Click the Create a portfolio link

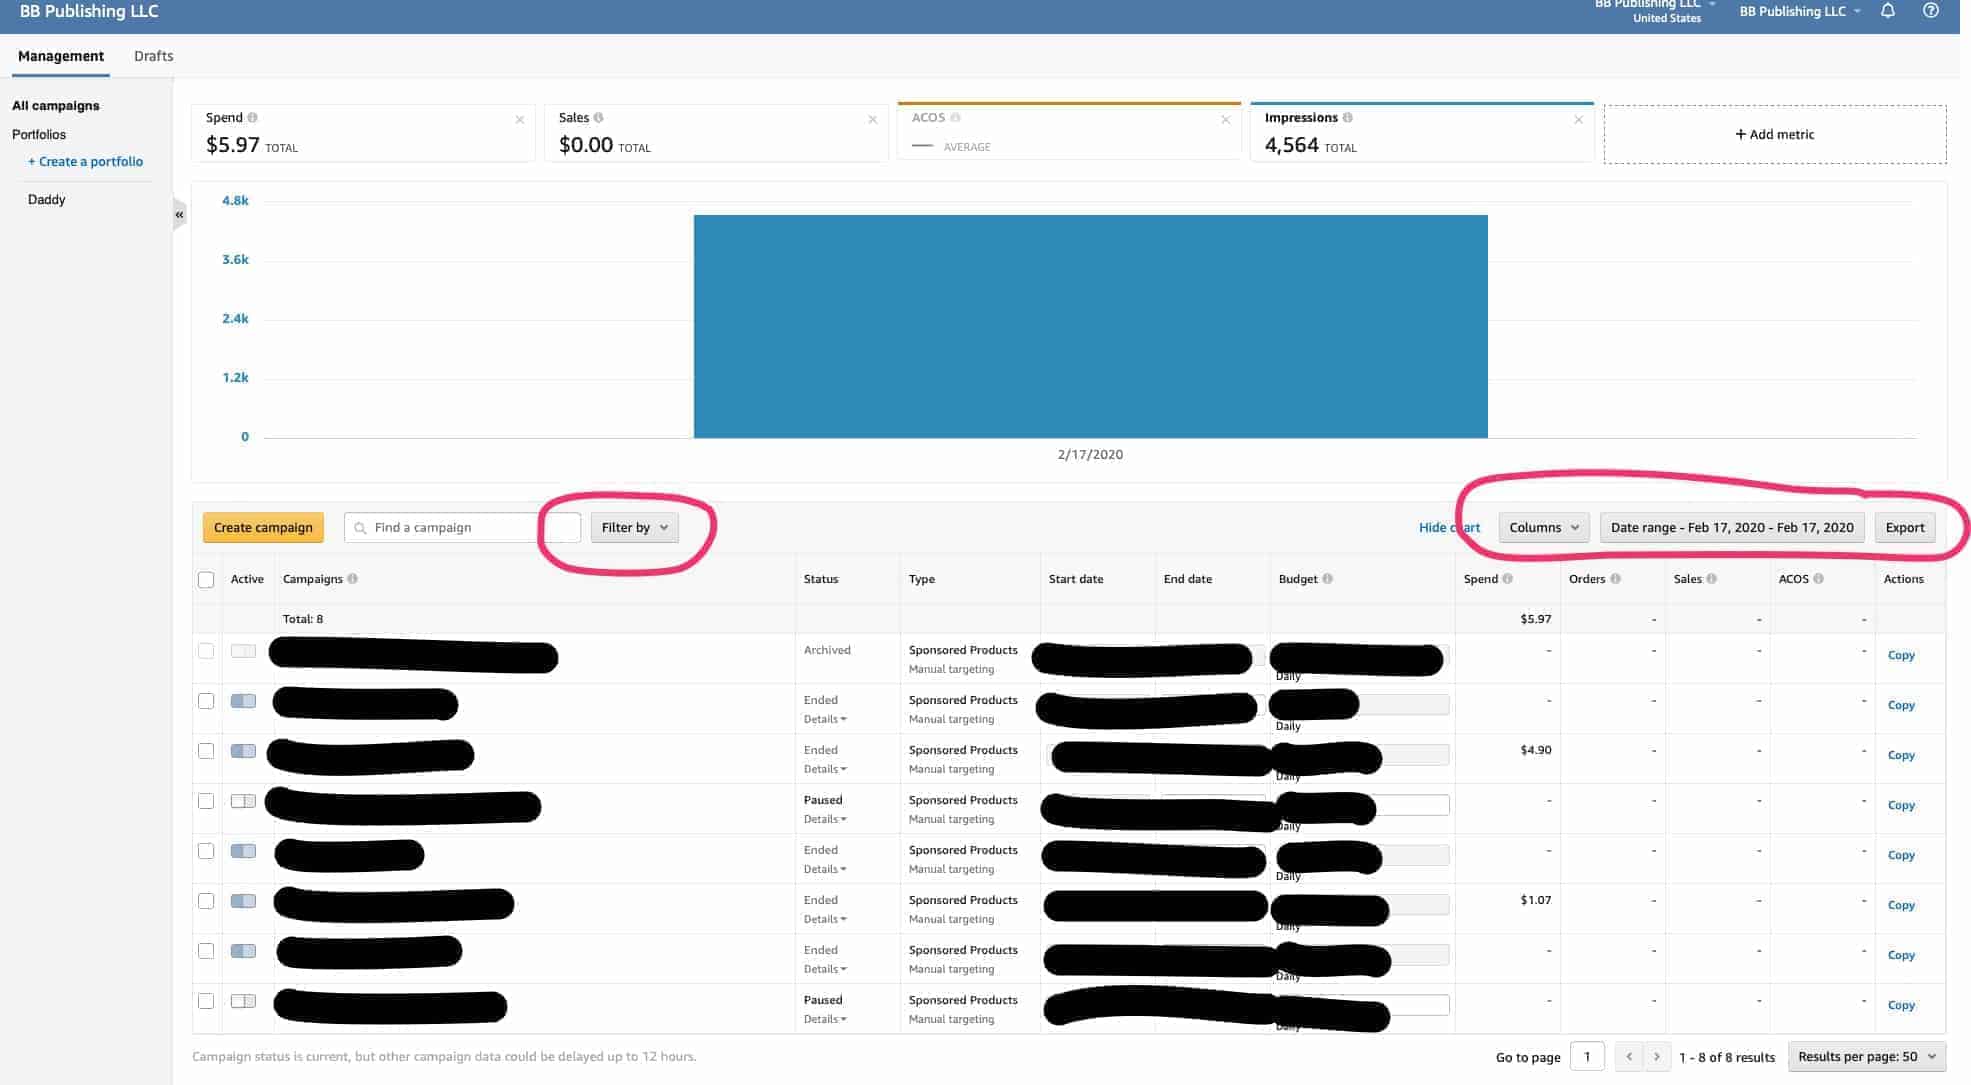pos(85,162)
